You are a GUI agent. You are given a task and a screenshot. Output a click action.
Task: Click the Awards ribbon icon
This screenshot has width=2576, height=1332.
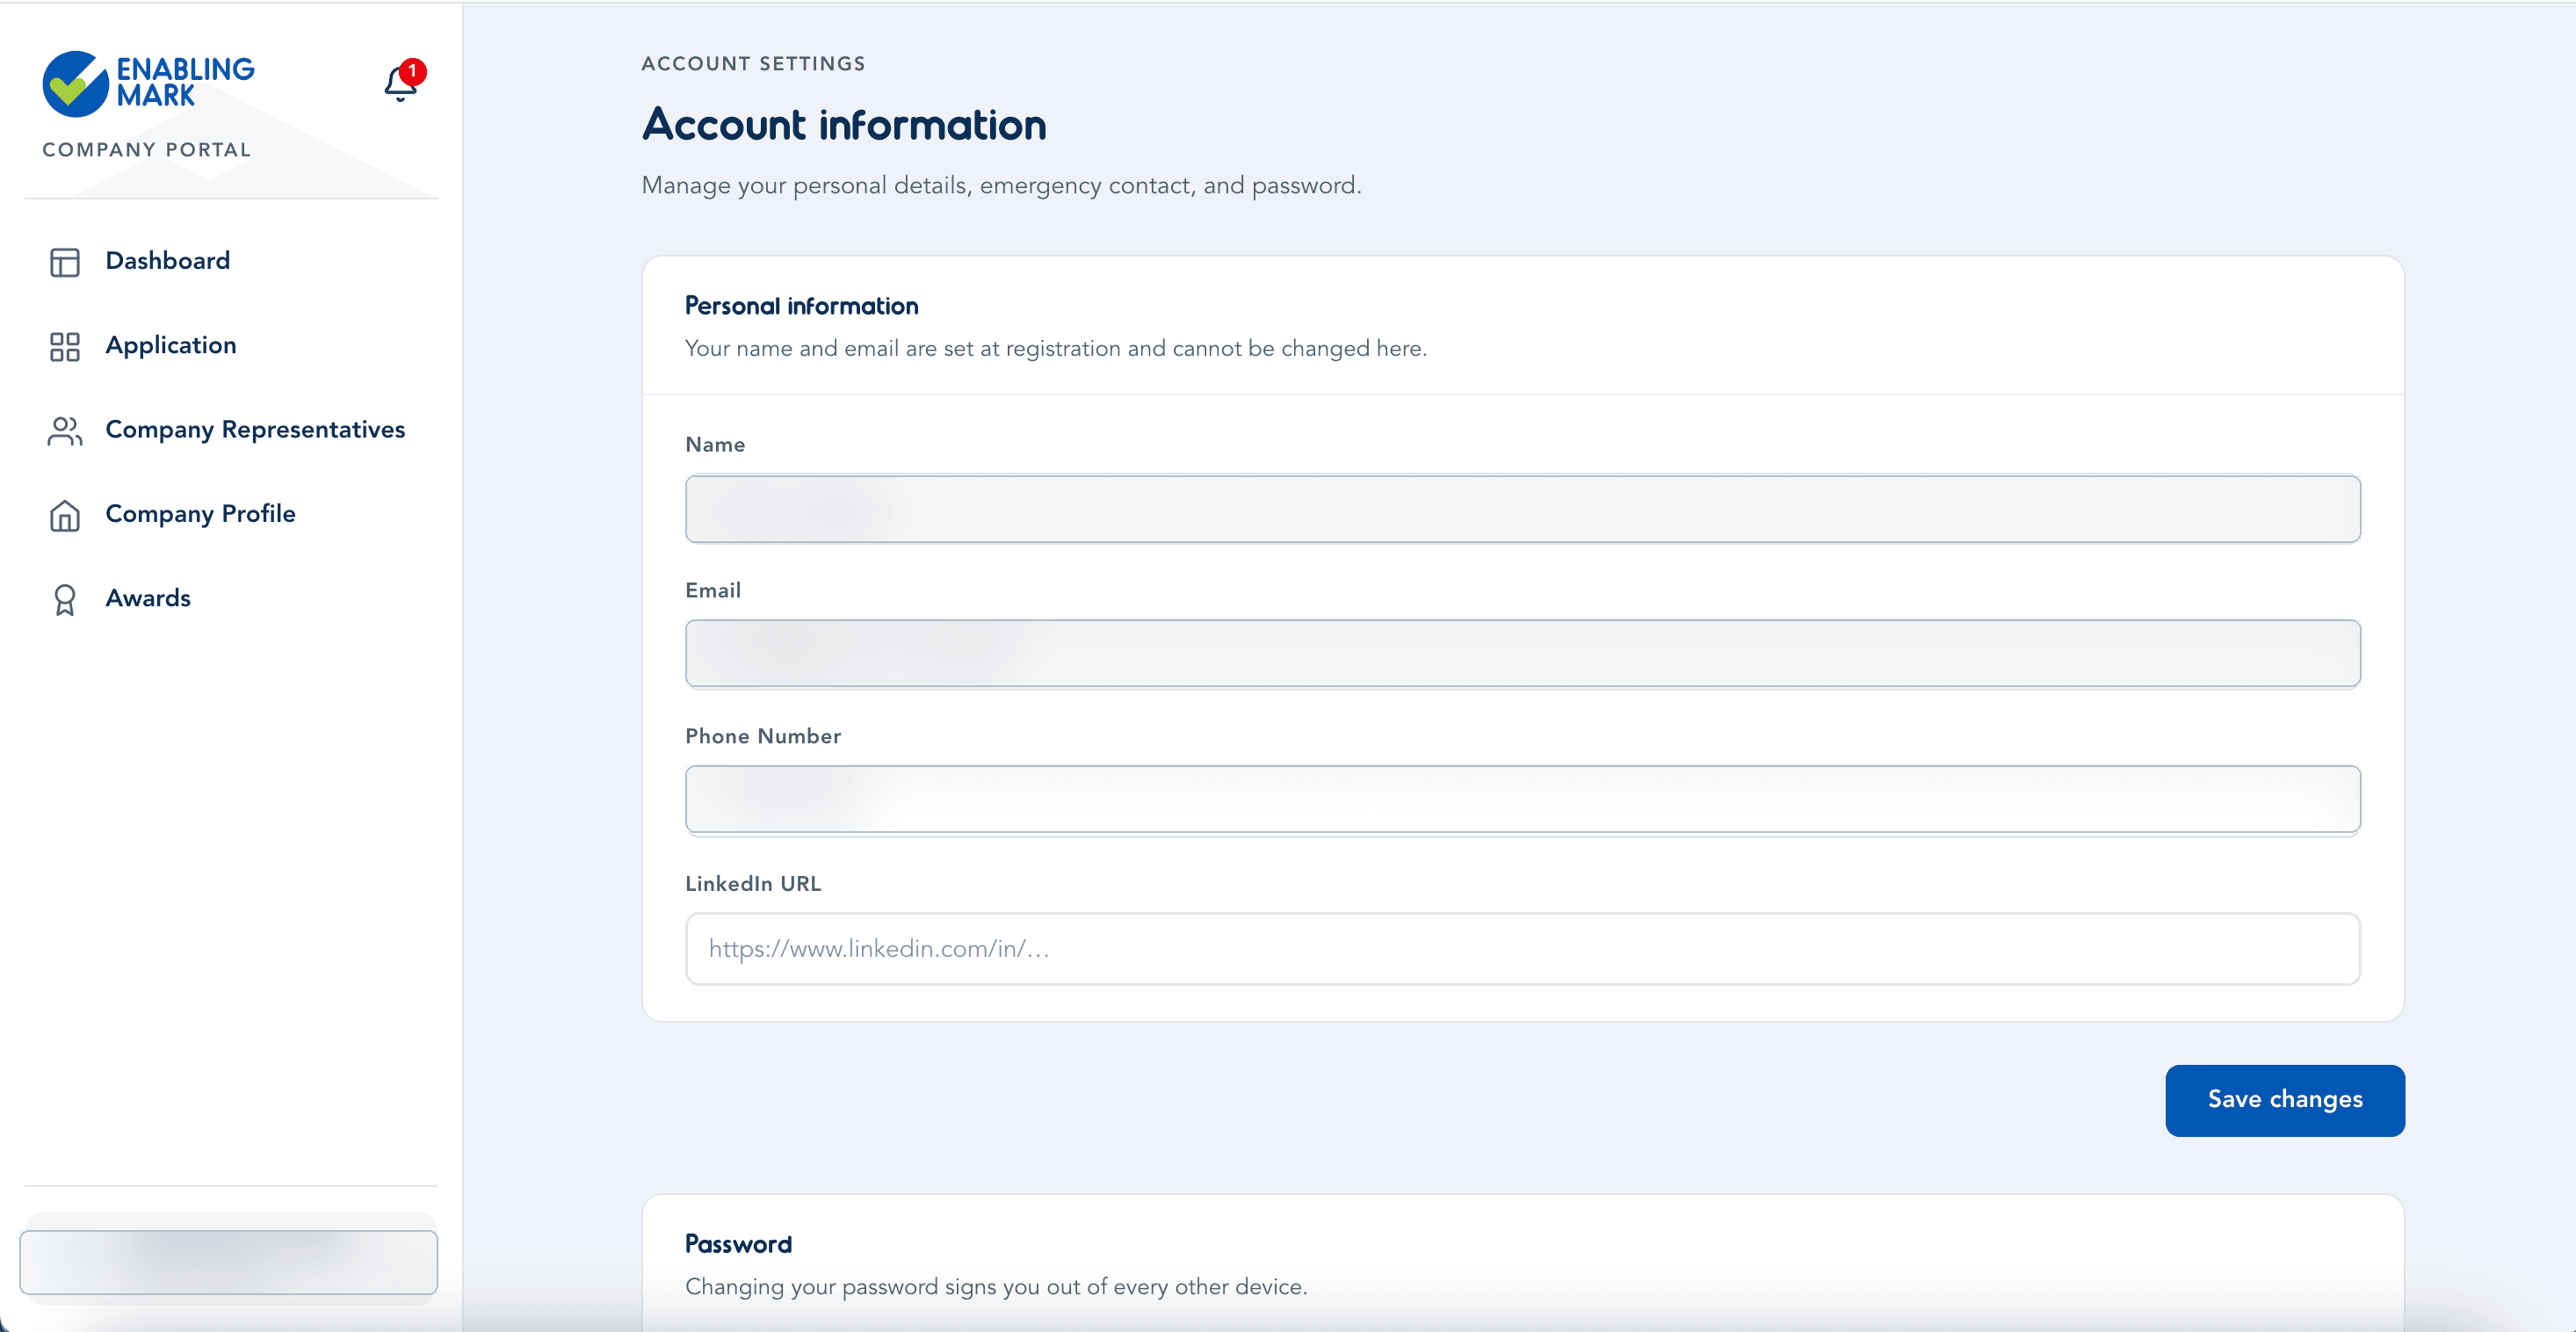[65, 599]
